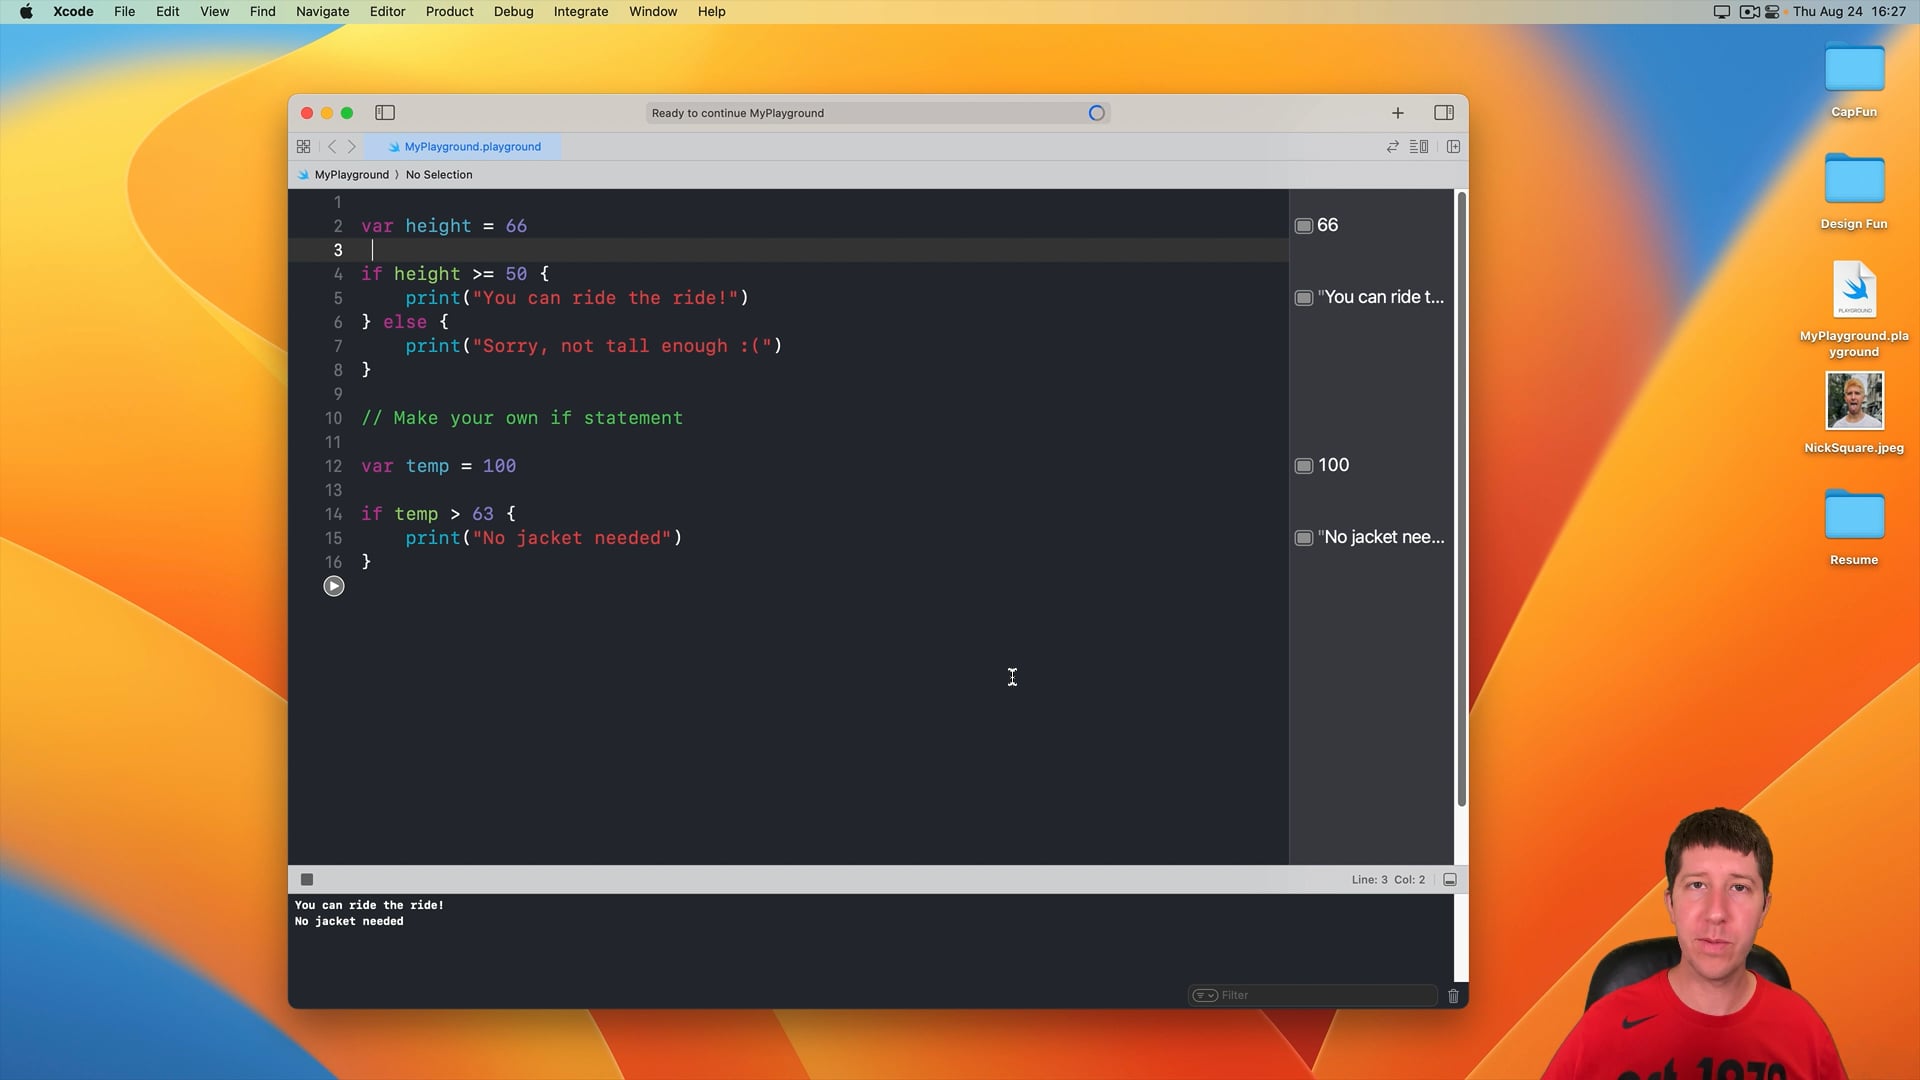Open the related items grid menu
1920x1080 pixels.
click(304, 147)
